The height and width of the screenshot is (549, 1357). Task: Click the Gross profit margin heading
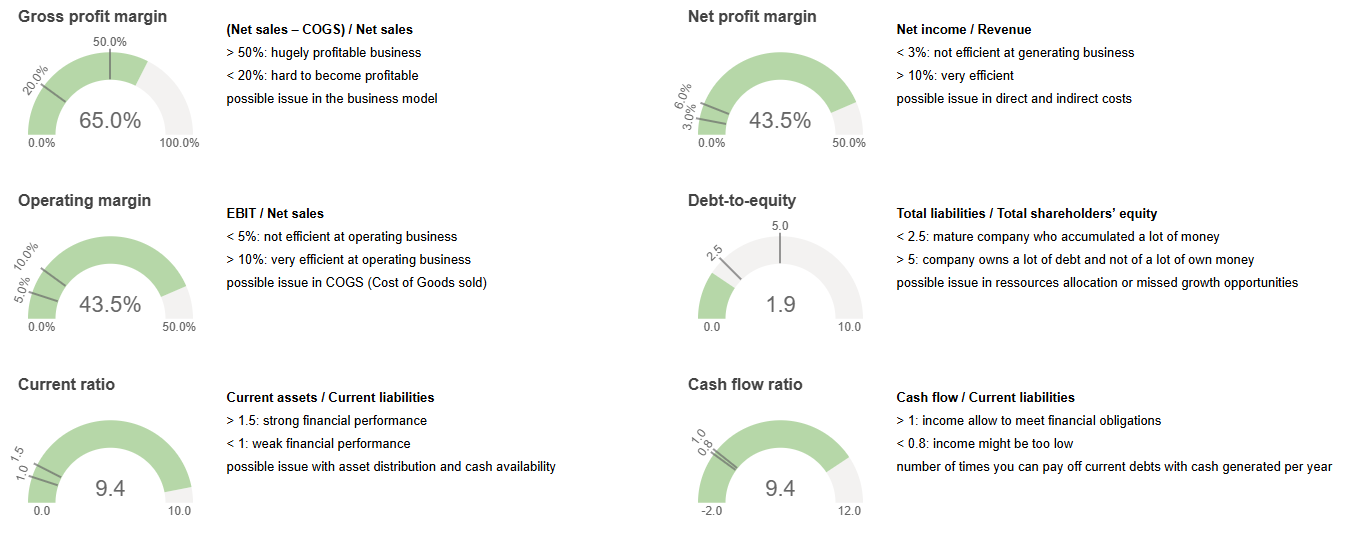(93, 17)
